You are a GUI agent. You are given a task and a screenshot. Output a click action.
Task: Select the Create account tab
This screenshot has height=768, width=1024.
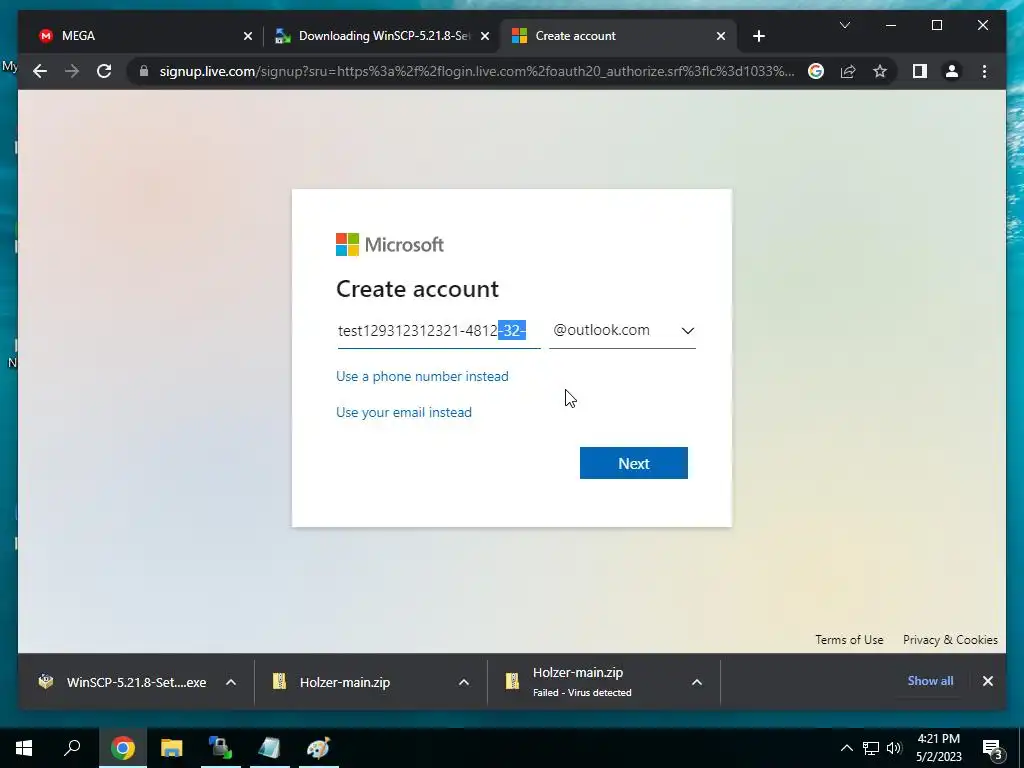pyautogui.click(x=618, y=36)
